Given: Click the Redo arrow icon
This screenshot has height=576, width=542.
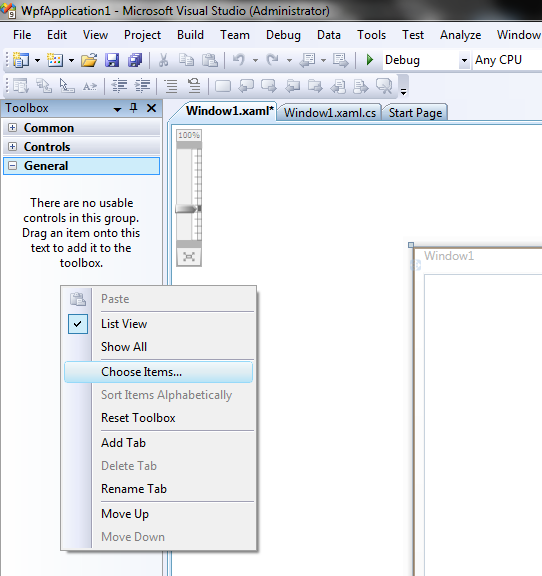Looking at the screenshot, I should [x=273, y=60].
